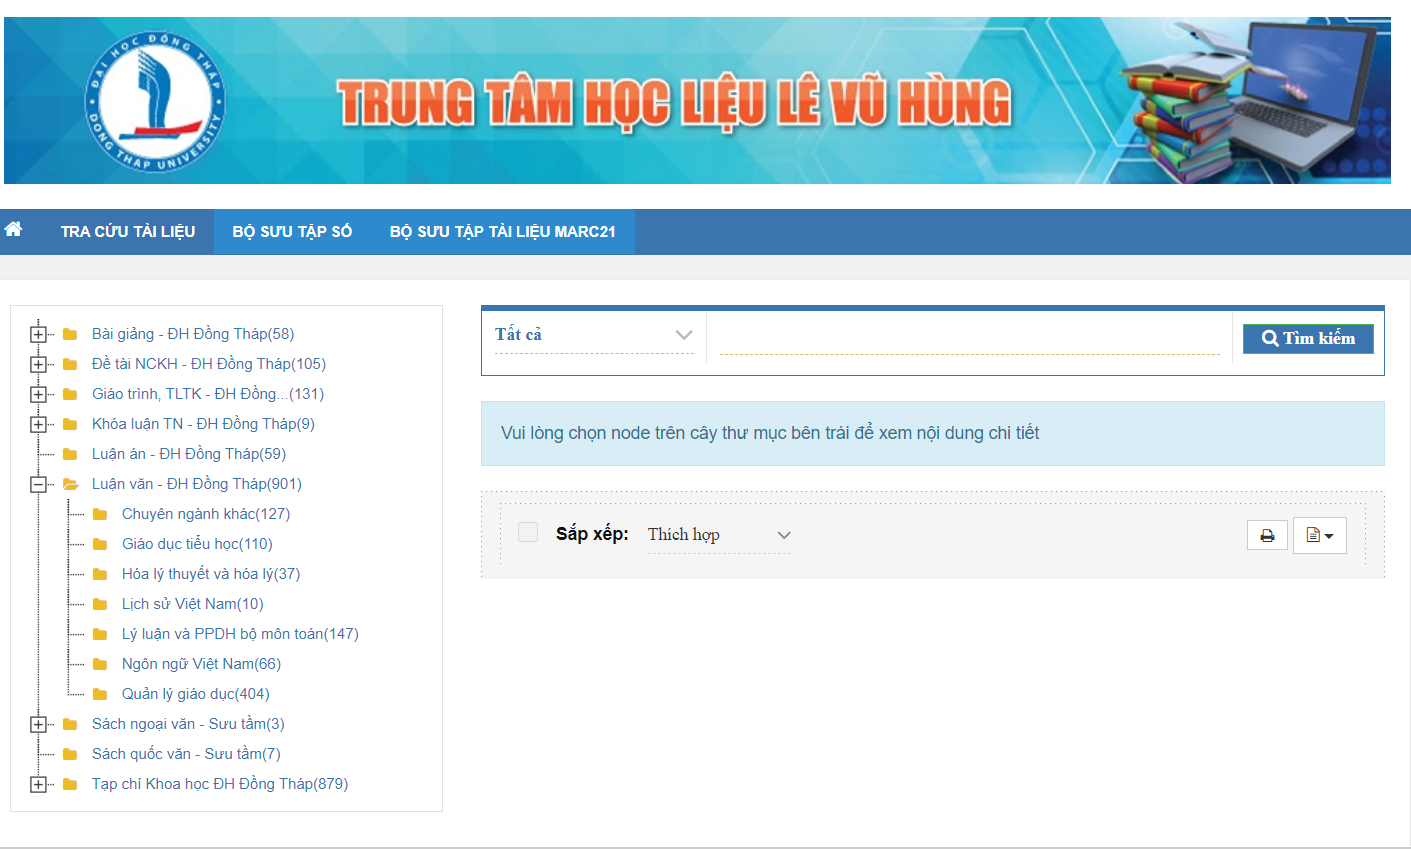Click folder icon beside Quản lý giáo dục
Screen dimensions: 1411x849
tap(100, 694)
